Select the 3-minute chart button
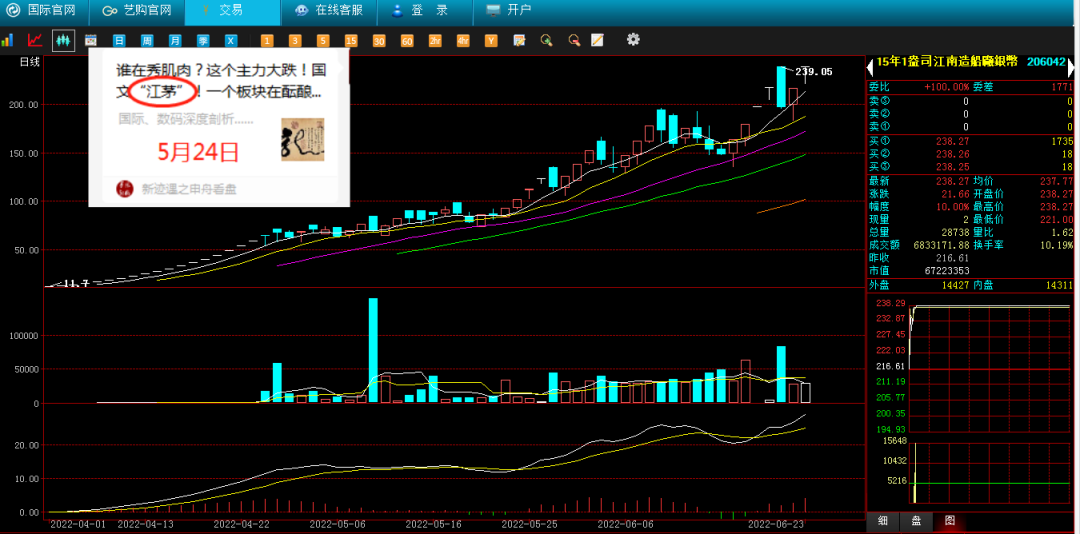The image size is (1080, 534). point(295,41)
